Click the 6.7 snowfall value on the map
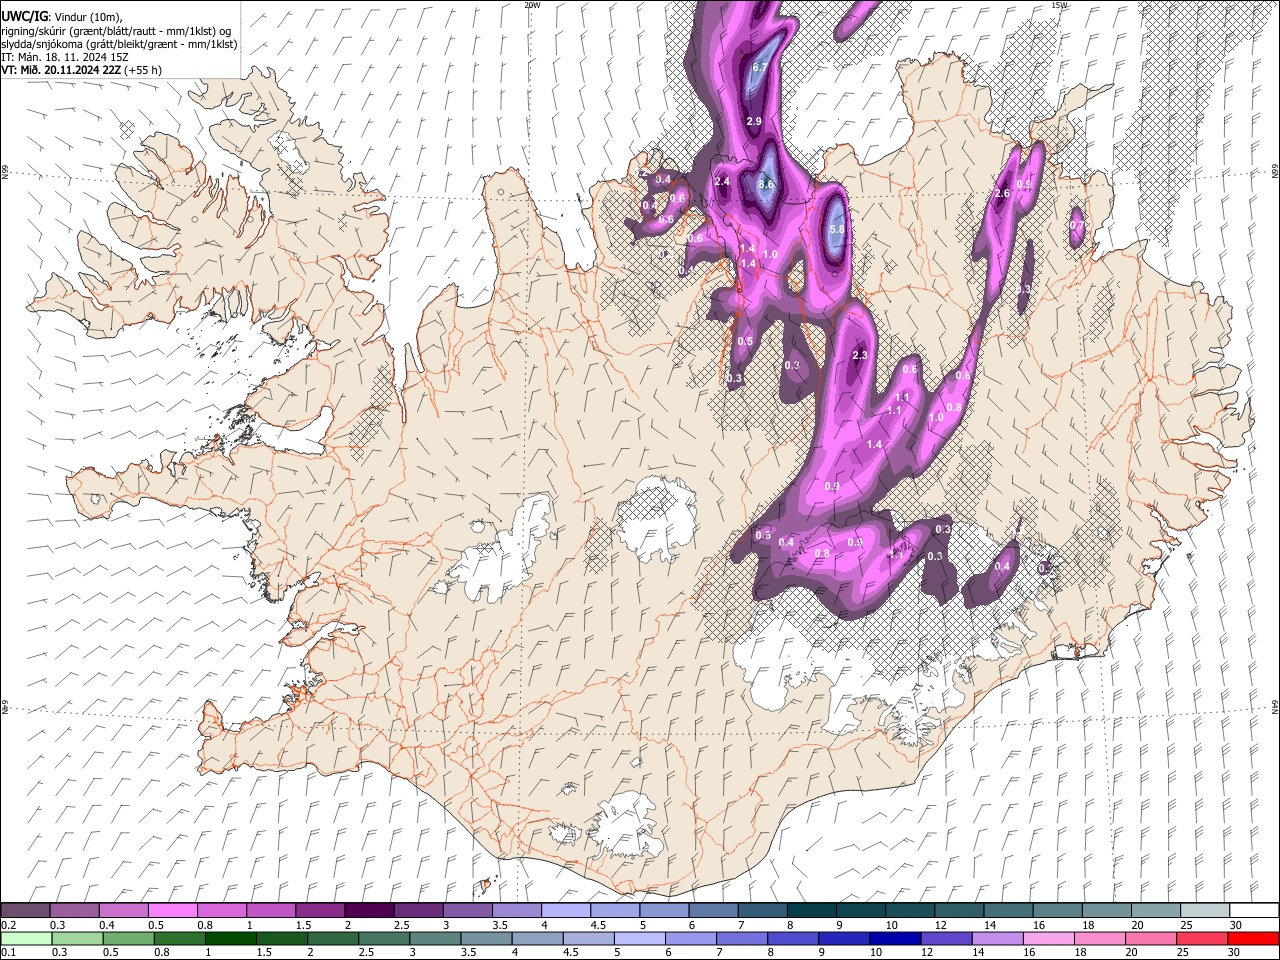This screenshot has height=960, width=1280. click(759, 68)
